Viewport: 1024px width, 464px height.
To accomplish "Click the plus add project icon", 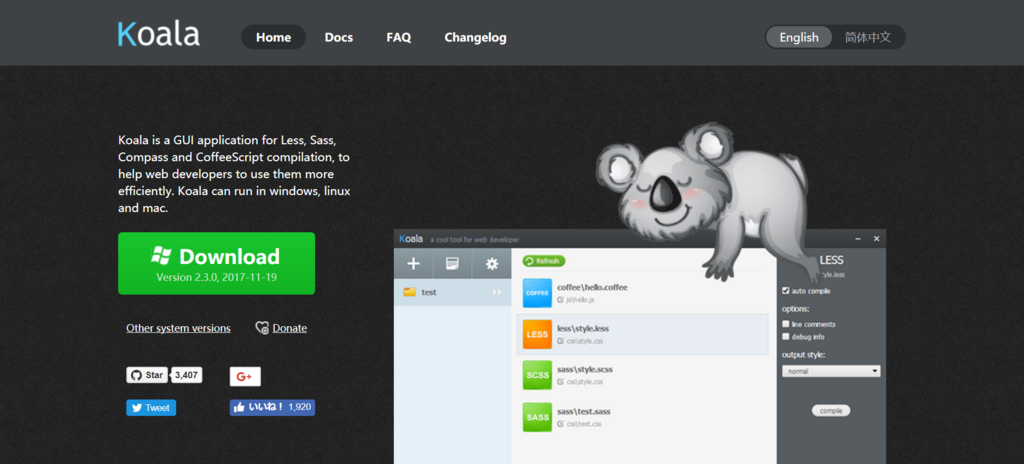I will point(413,263).
